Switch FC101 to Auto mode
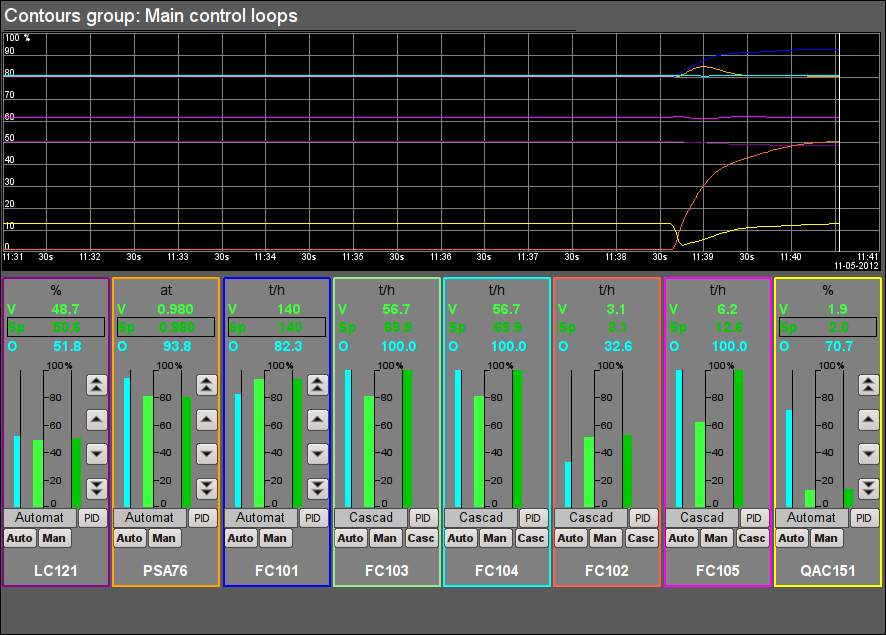This screenshot has height=635, width=886. 241,538
